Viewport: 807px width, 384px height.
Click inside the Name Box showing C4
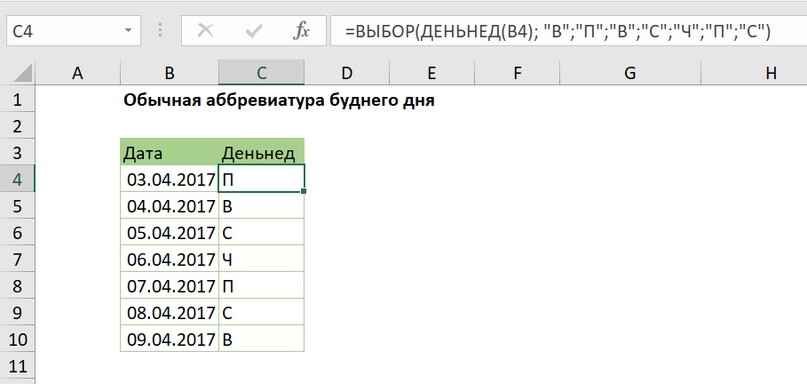(64, 31)
